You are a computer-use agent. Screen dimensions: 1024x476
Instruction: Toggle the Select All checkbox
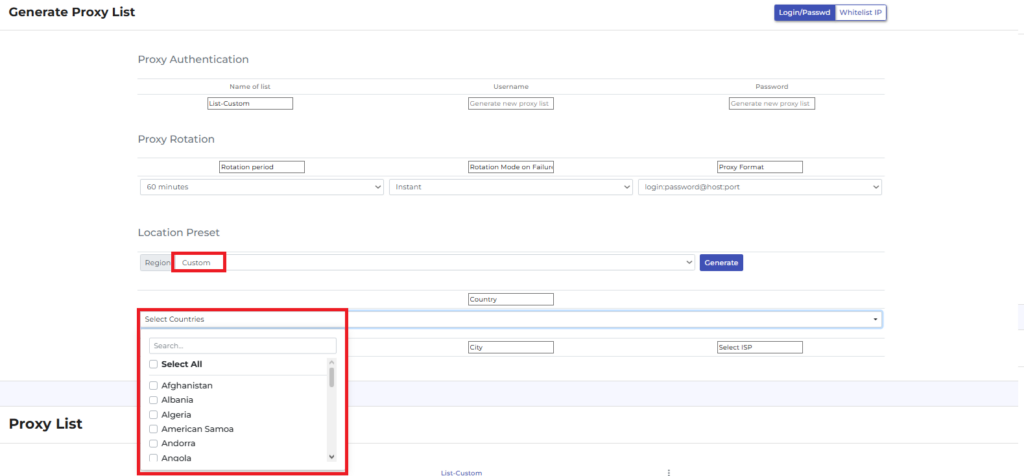click(x=153, y=364)
